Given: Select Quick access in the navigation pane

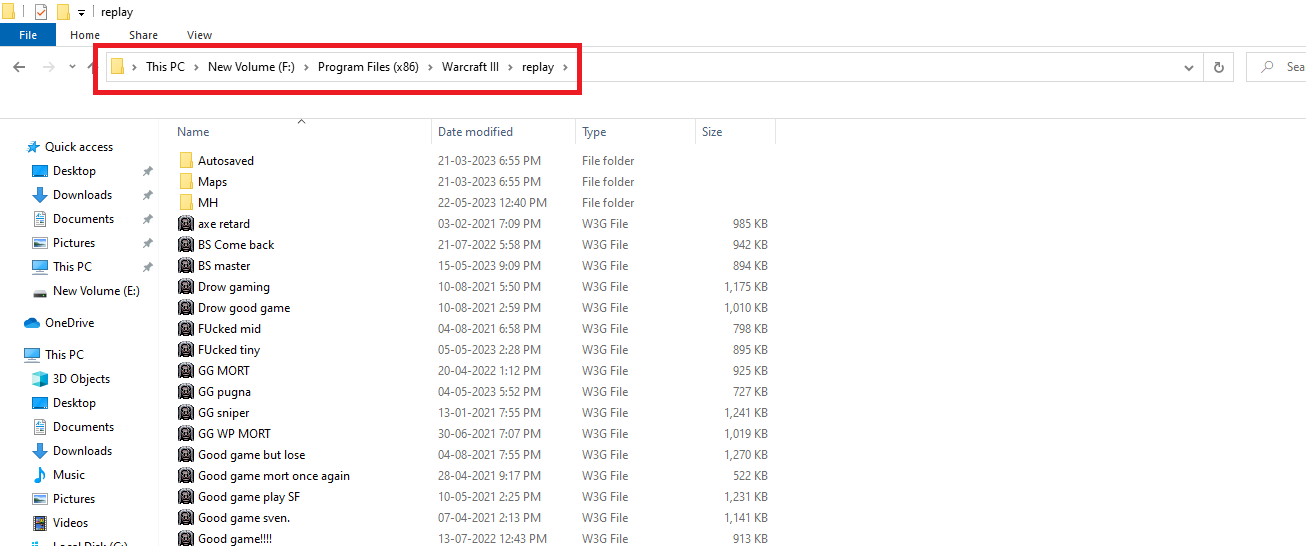Looking at the screenshot, I should coord(79,147).
